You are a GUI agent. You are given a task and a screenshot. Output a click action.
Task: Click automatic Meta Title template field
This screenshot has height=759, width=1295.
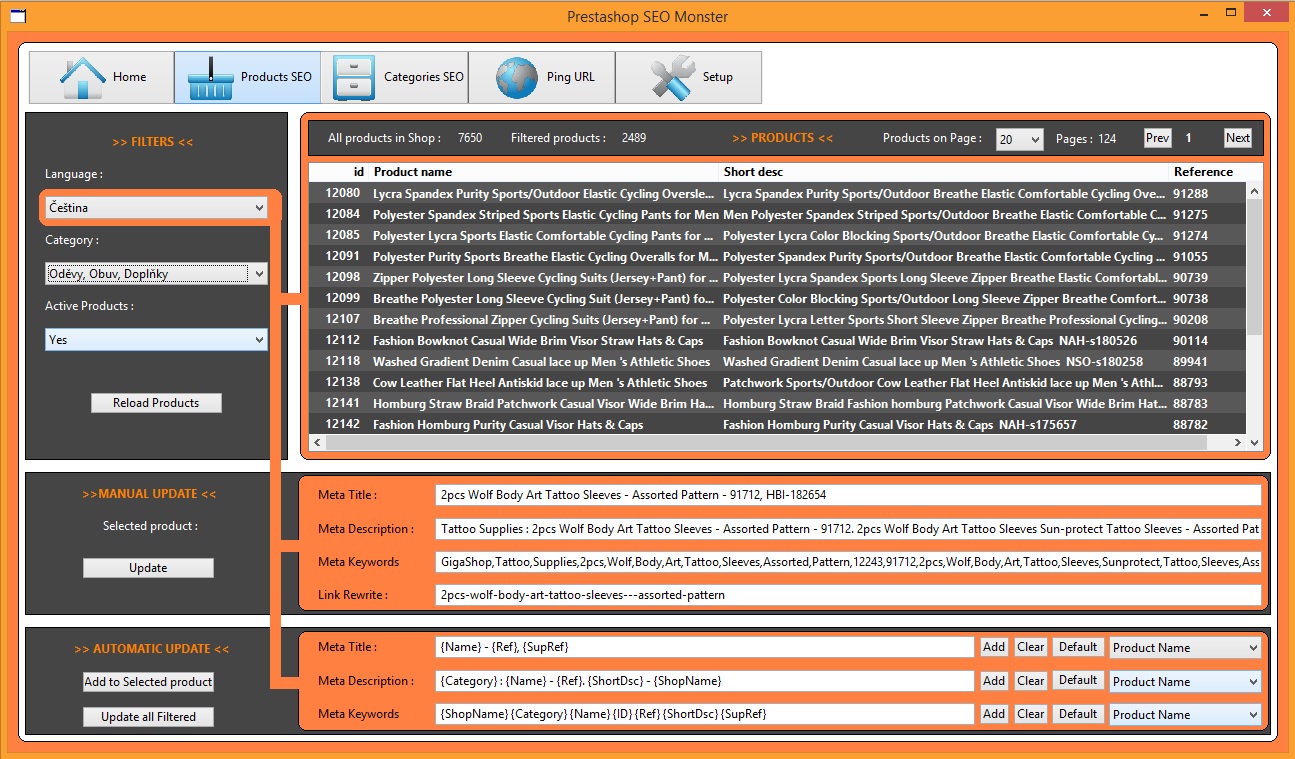pyautogui.click(x=705, y=647)
